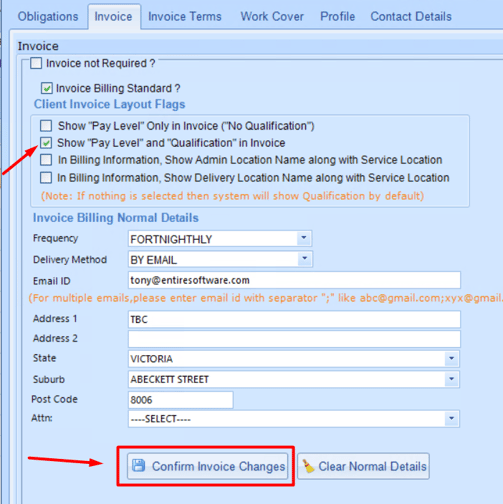
Task: Tick the Invoice not Required checkbox
Action: (36, 63)
